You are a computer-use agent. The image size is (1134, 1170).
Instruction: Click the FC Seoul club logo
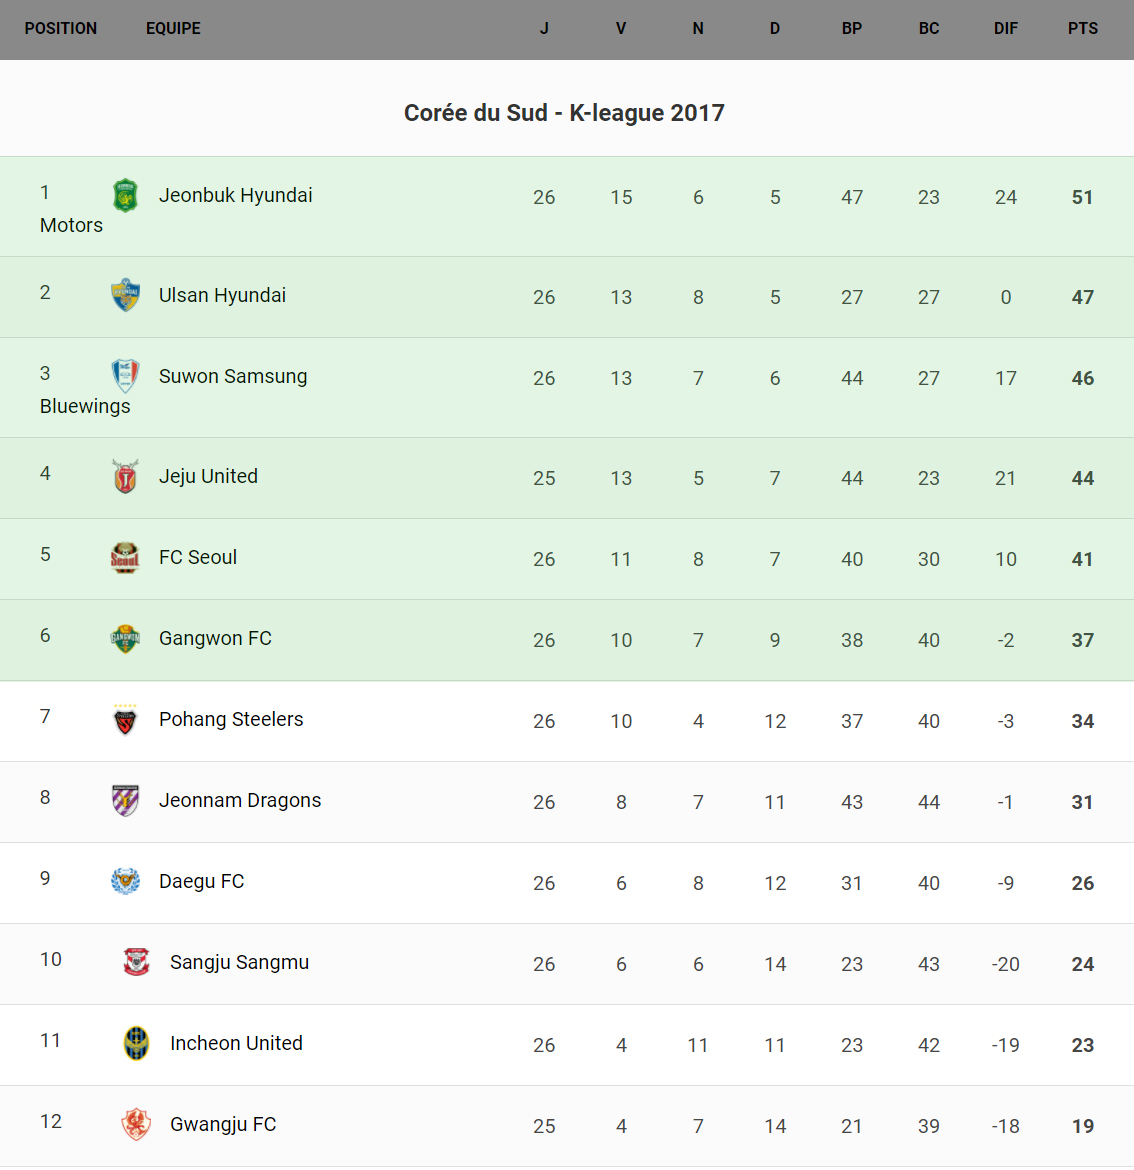[x=125, y=557]
